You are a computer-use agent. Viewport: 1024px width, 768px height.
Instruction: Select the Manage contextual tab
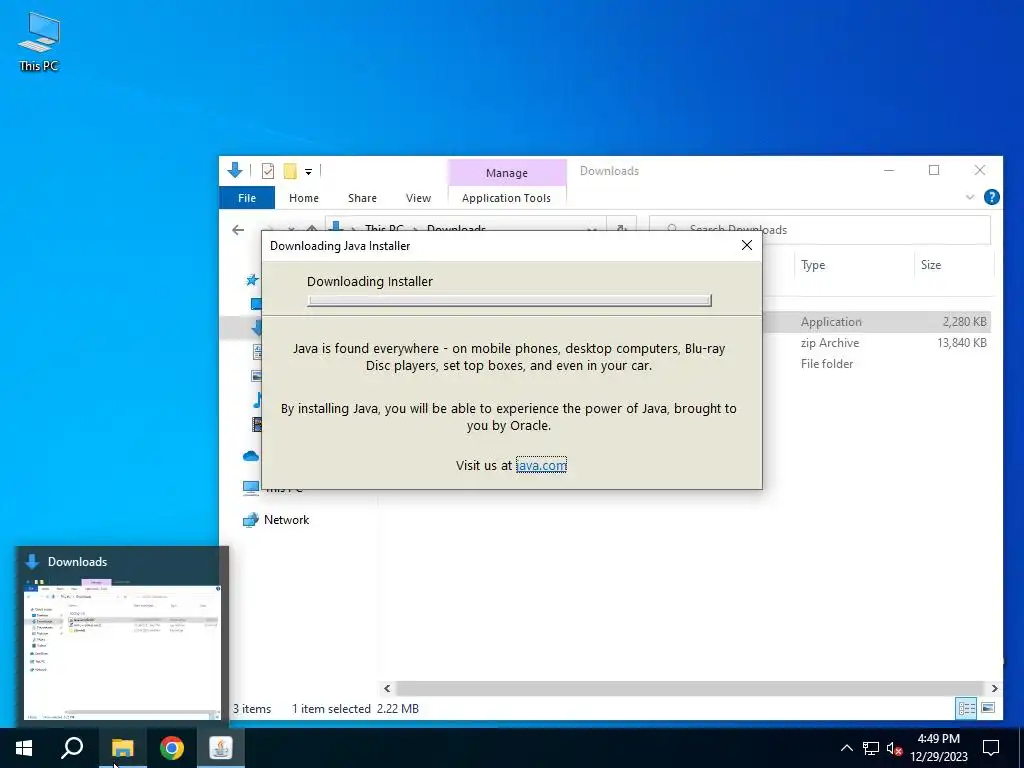click(x=507, y=173)
